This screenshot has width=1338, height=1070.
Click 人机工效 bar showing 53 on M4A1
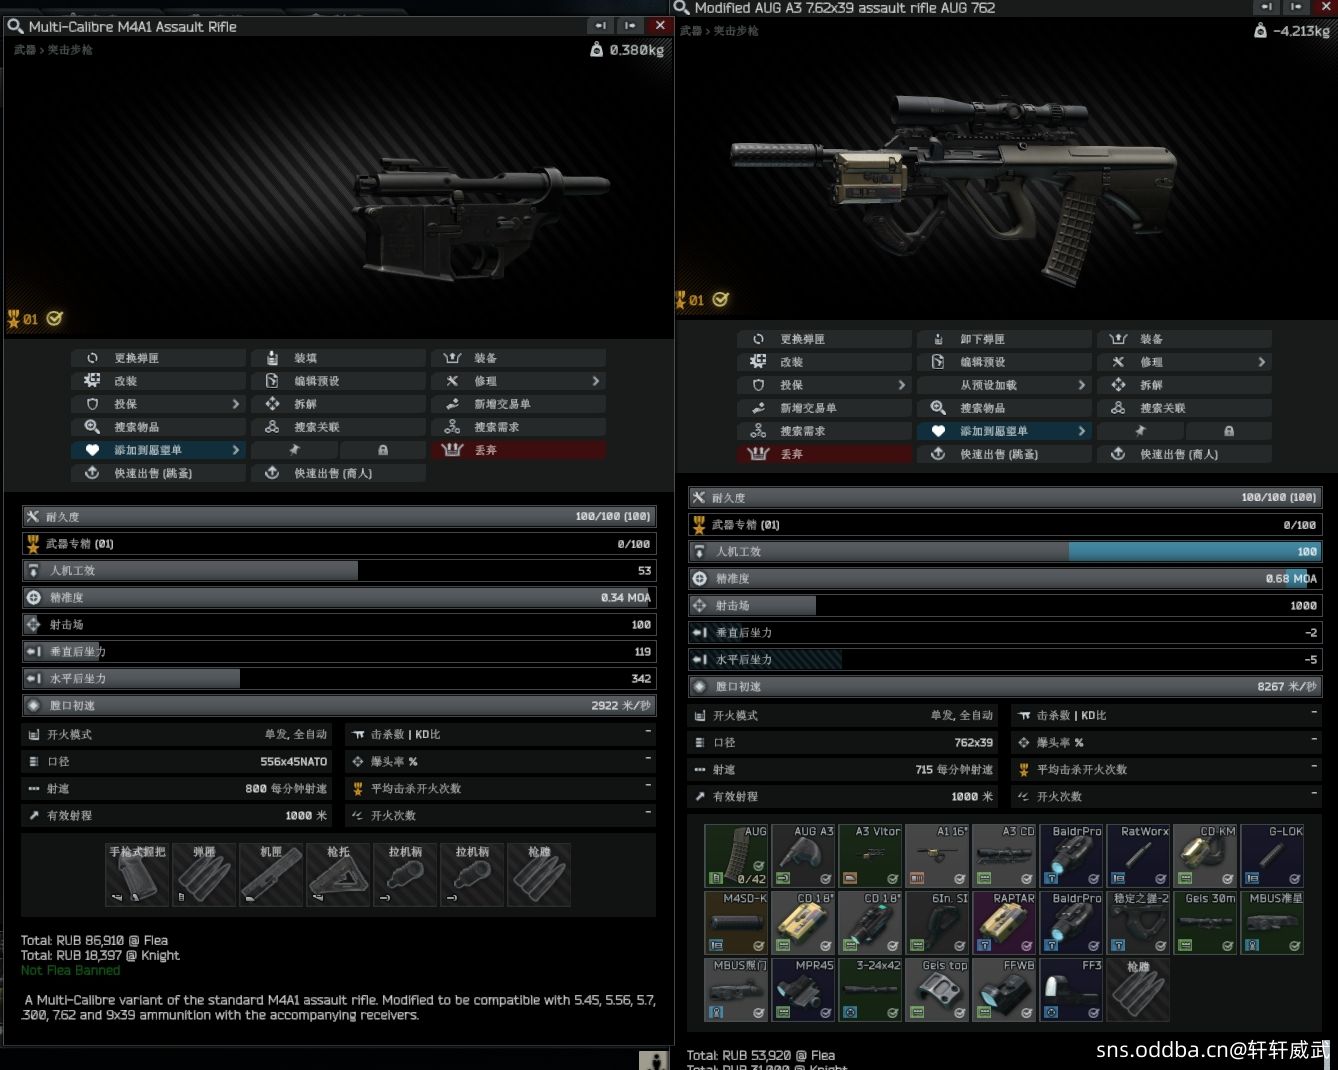(339, 570)
